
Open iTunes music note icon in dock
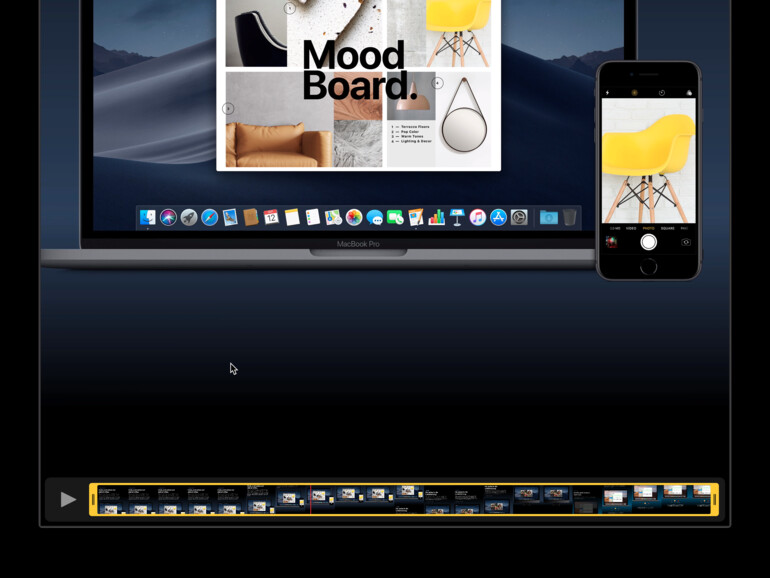[x=477, y=217]
